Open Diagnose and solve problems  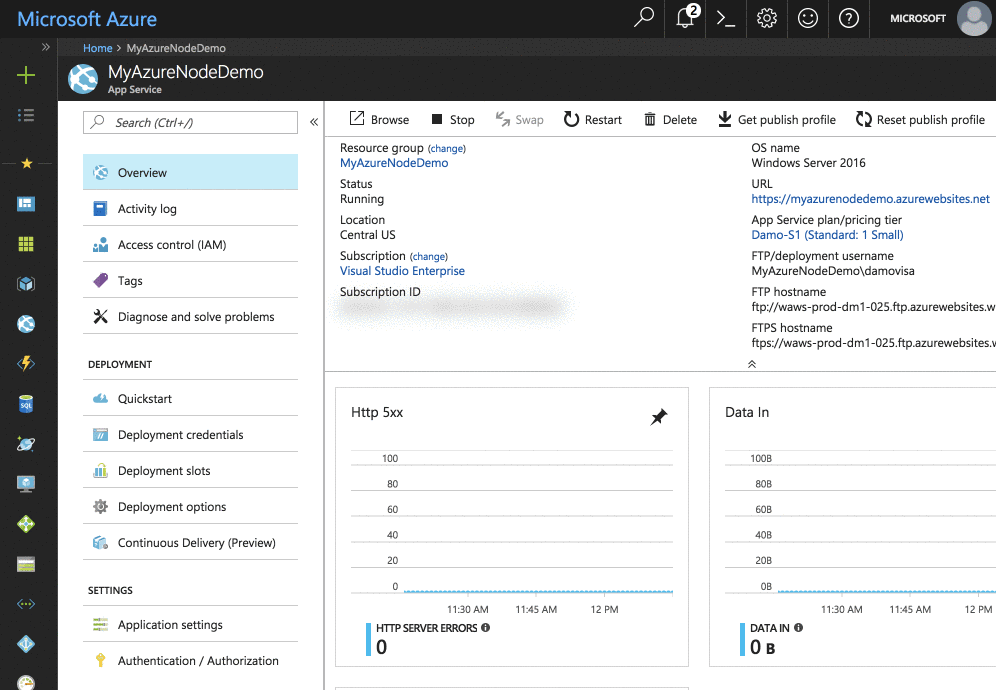tap(191, 316)
